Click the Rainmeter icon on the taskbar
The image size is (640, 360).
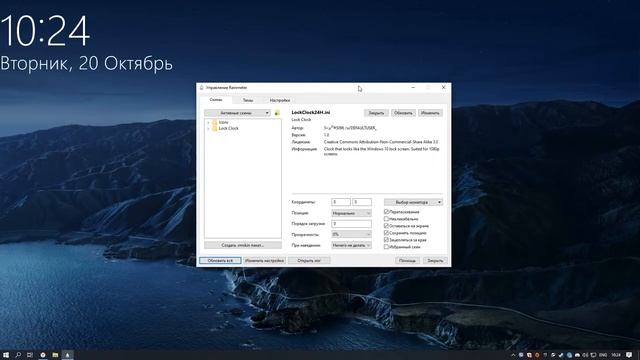(67, 355)
